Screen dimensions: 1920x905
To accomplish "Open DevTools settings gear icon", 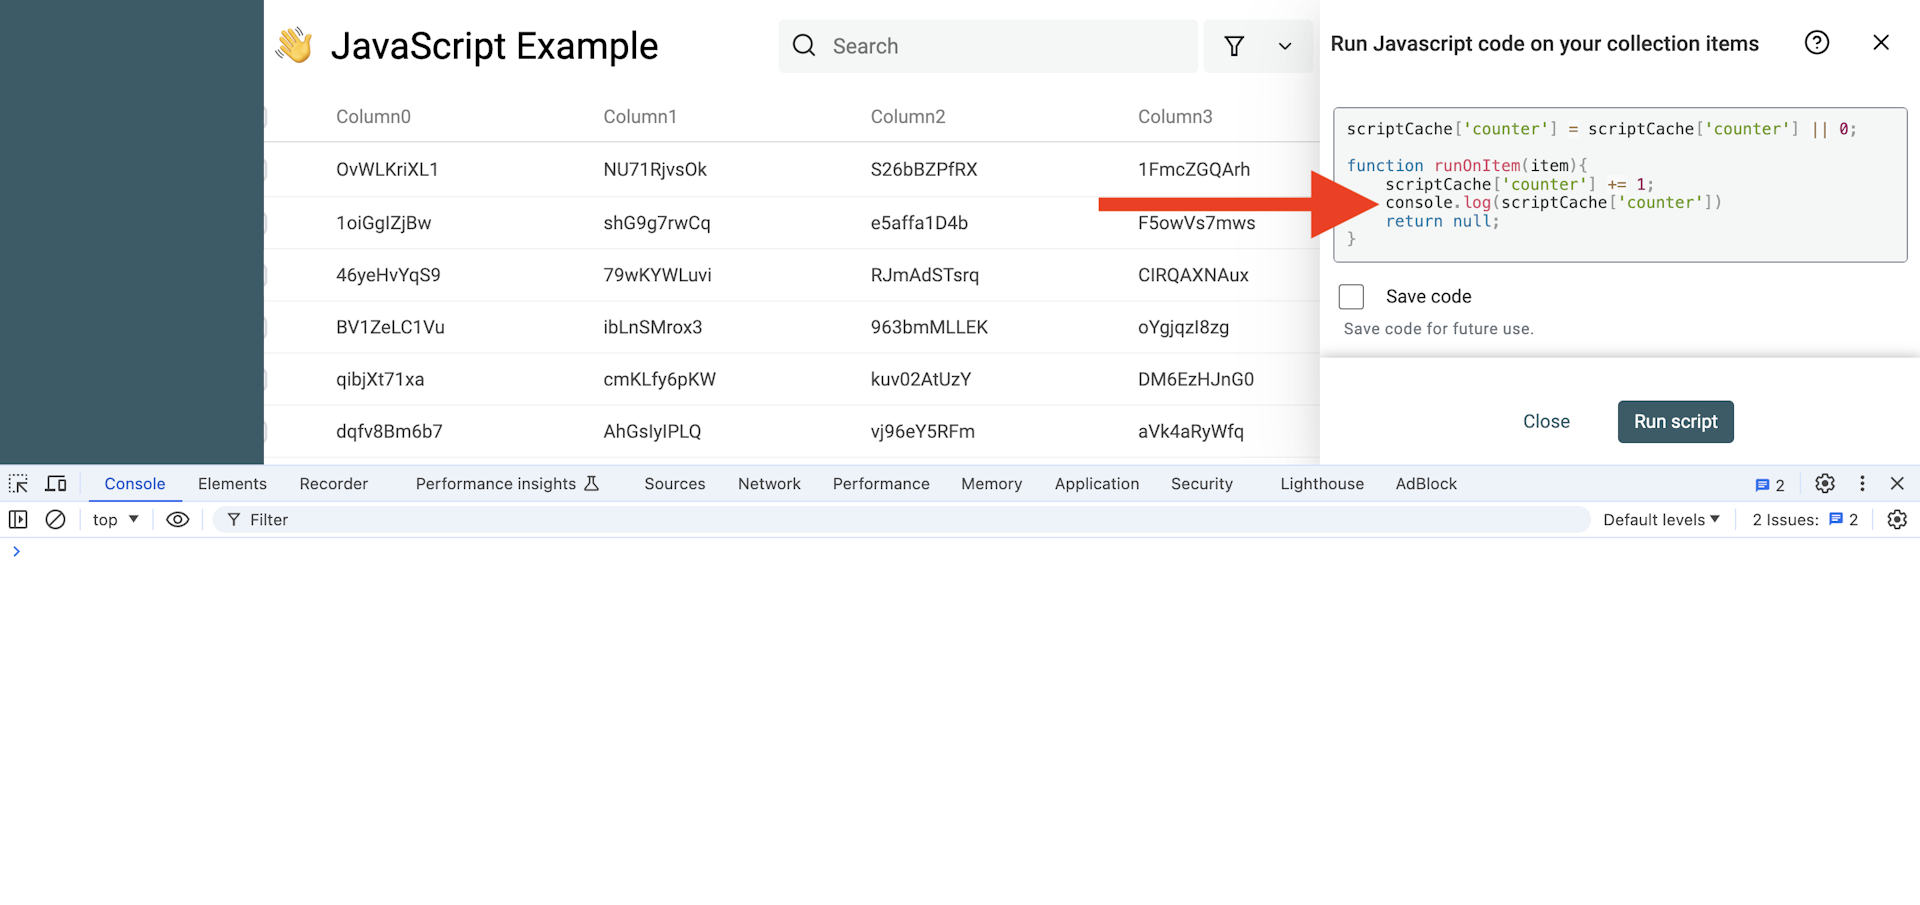I will click(1825, 484).
